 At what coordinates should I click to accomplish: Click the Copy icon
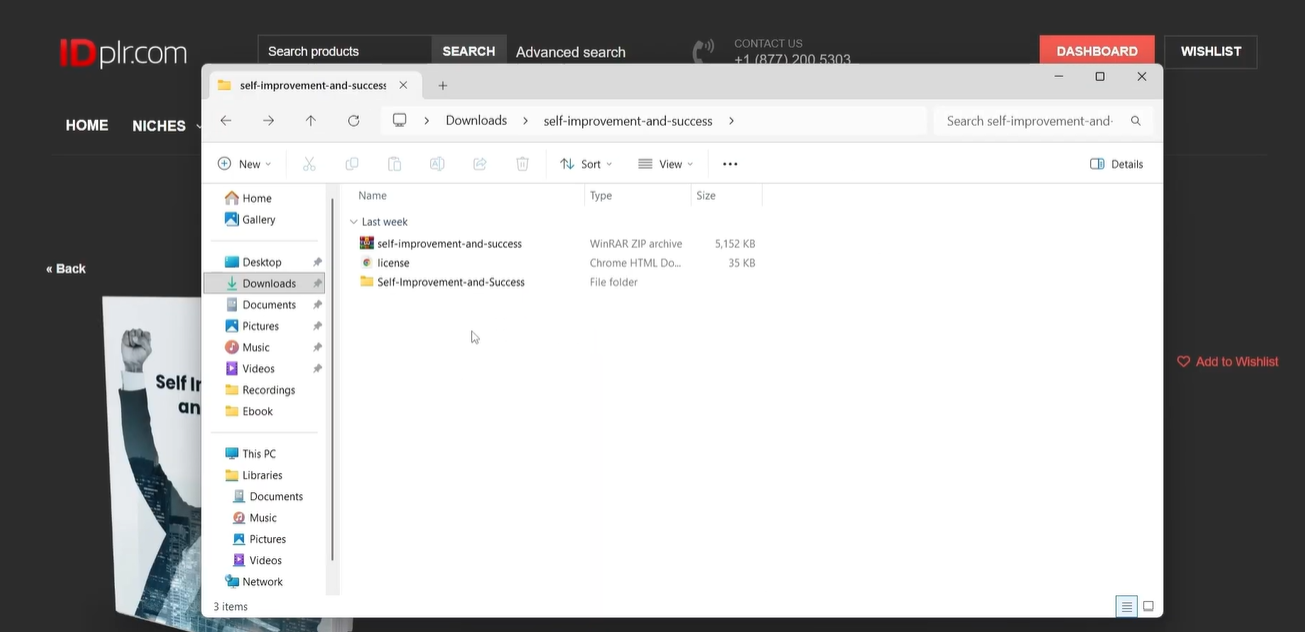351,163
